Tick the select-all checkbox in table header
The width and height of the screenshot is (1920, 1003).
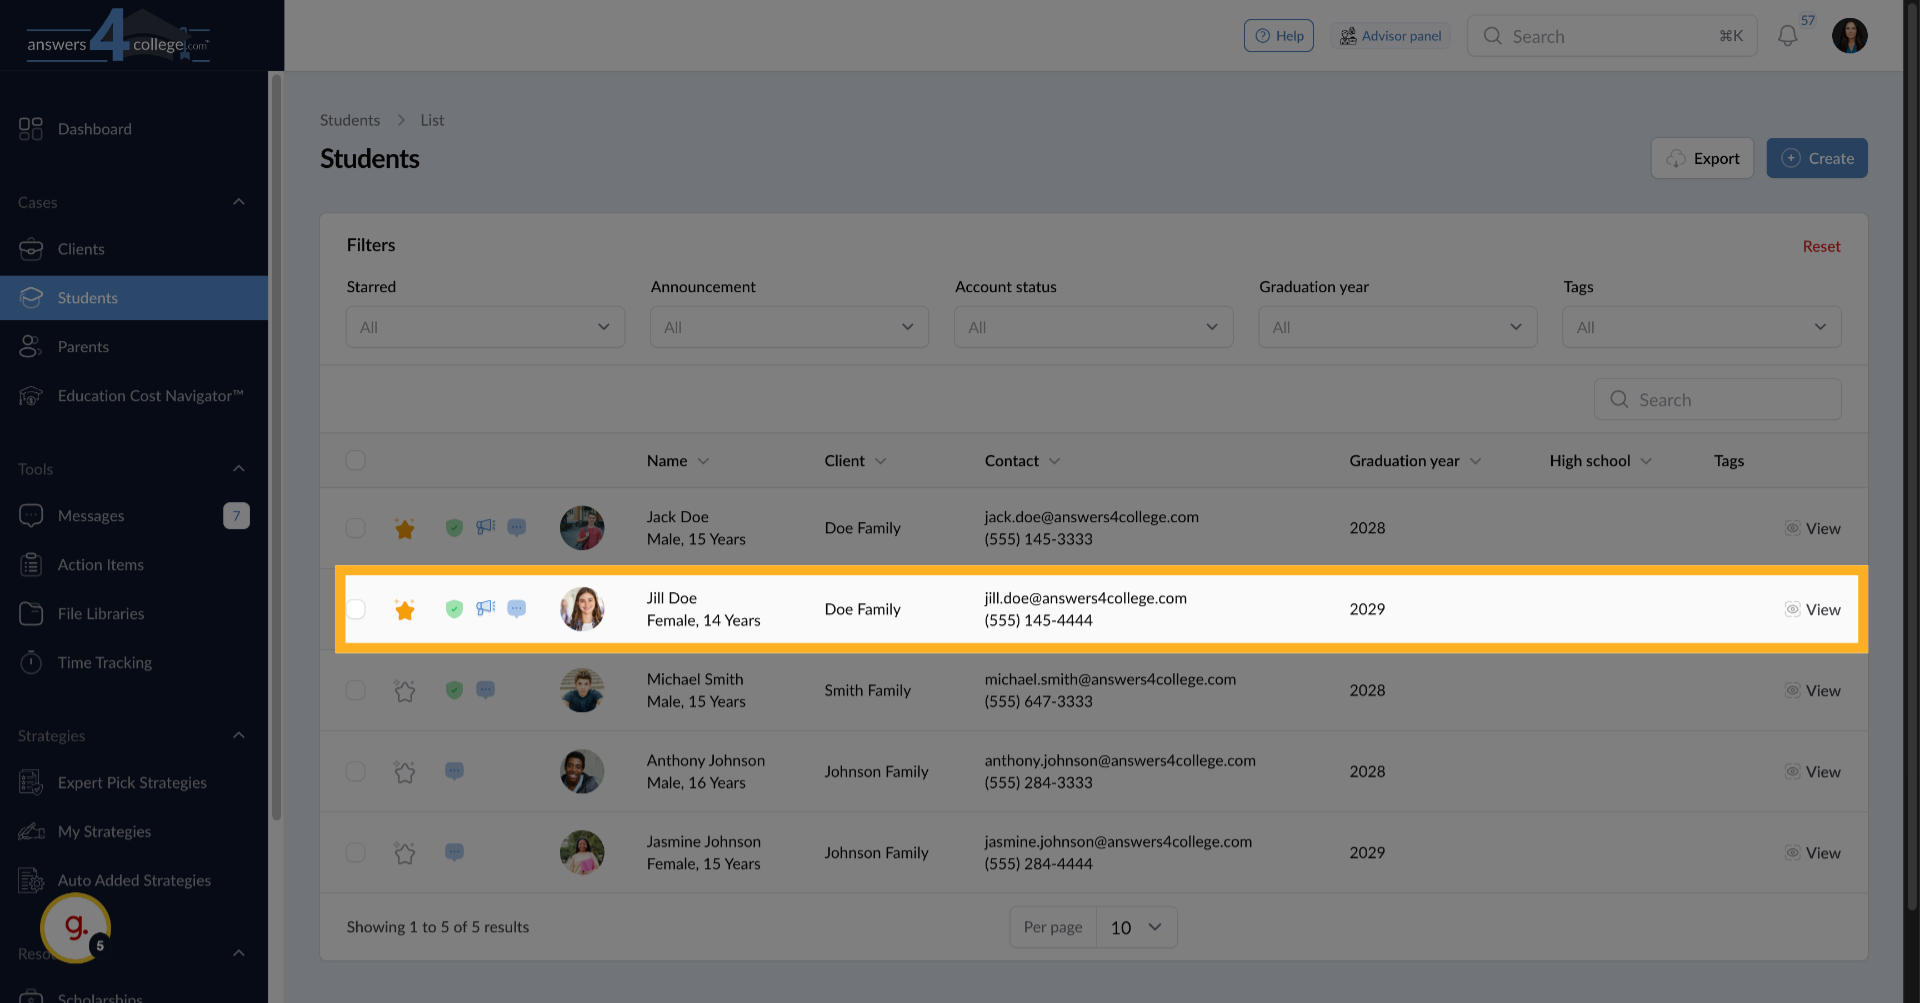click(356, 461)
